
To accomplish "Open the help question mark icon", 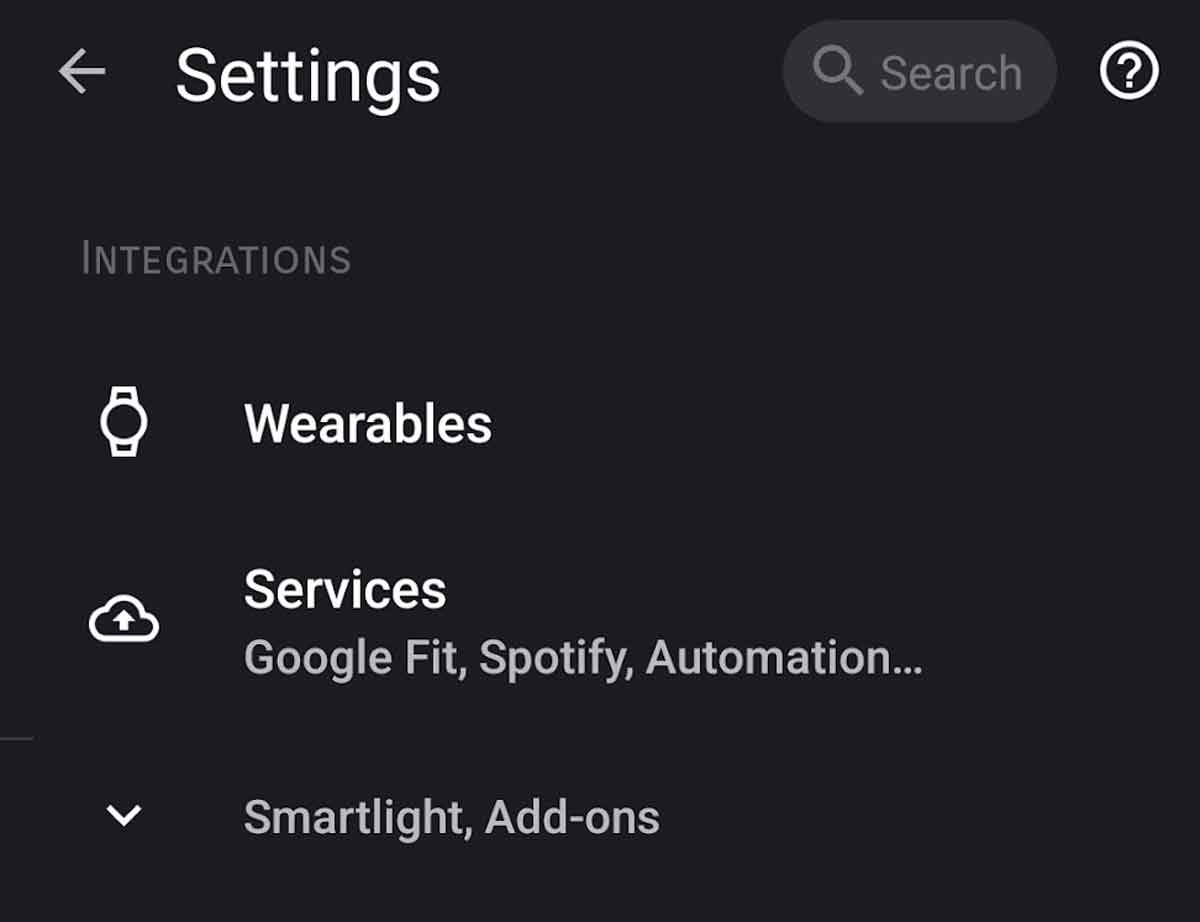I will [1128, 71].
